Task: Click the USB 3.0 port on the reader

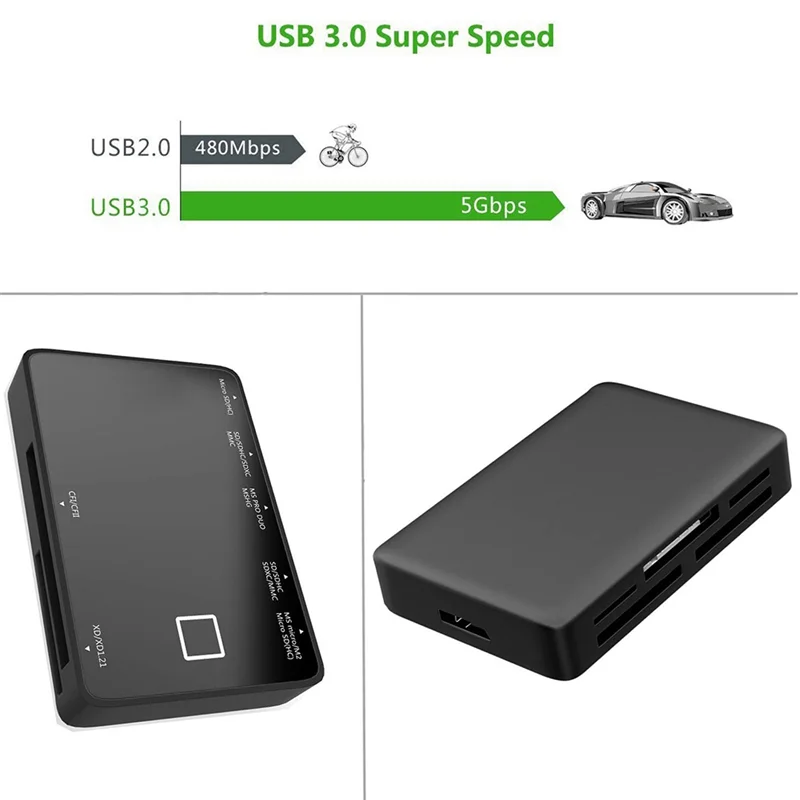Action: (x=464, y=624)
